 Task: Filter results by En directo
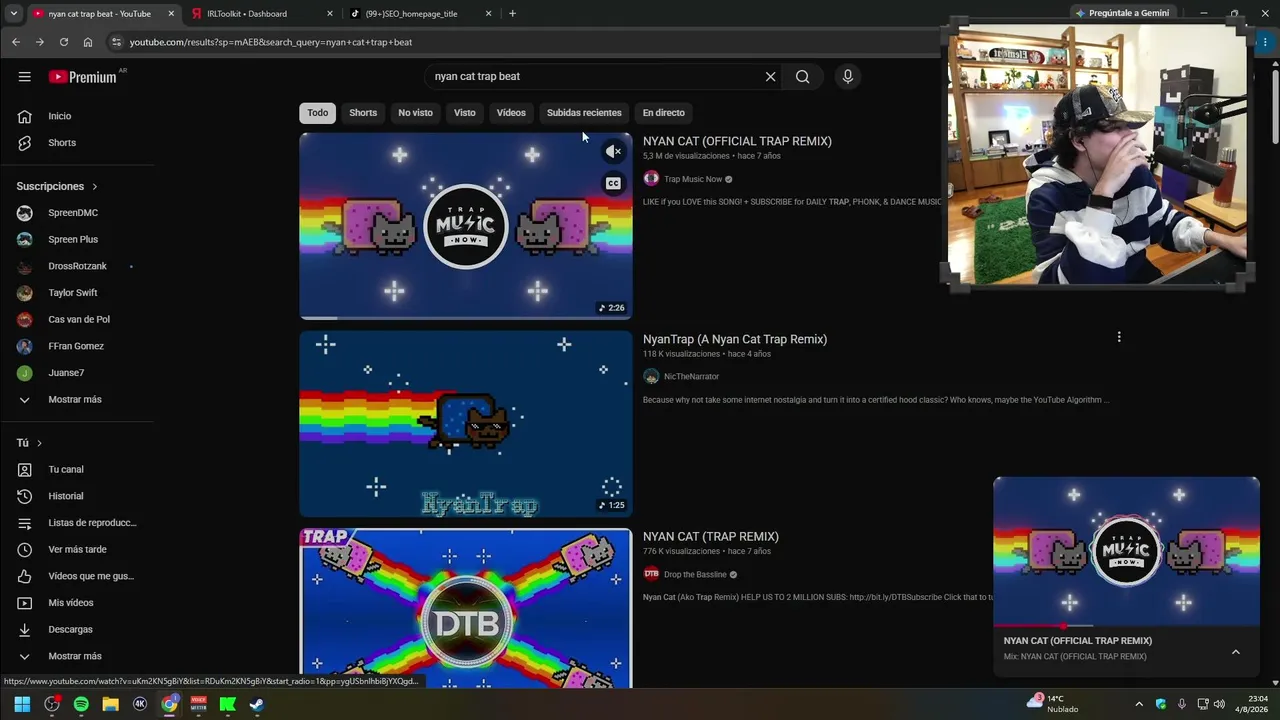pyautogui.click(x=664, y=113)
